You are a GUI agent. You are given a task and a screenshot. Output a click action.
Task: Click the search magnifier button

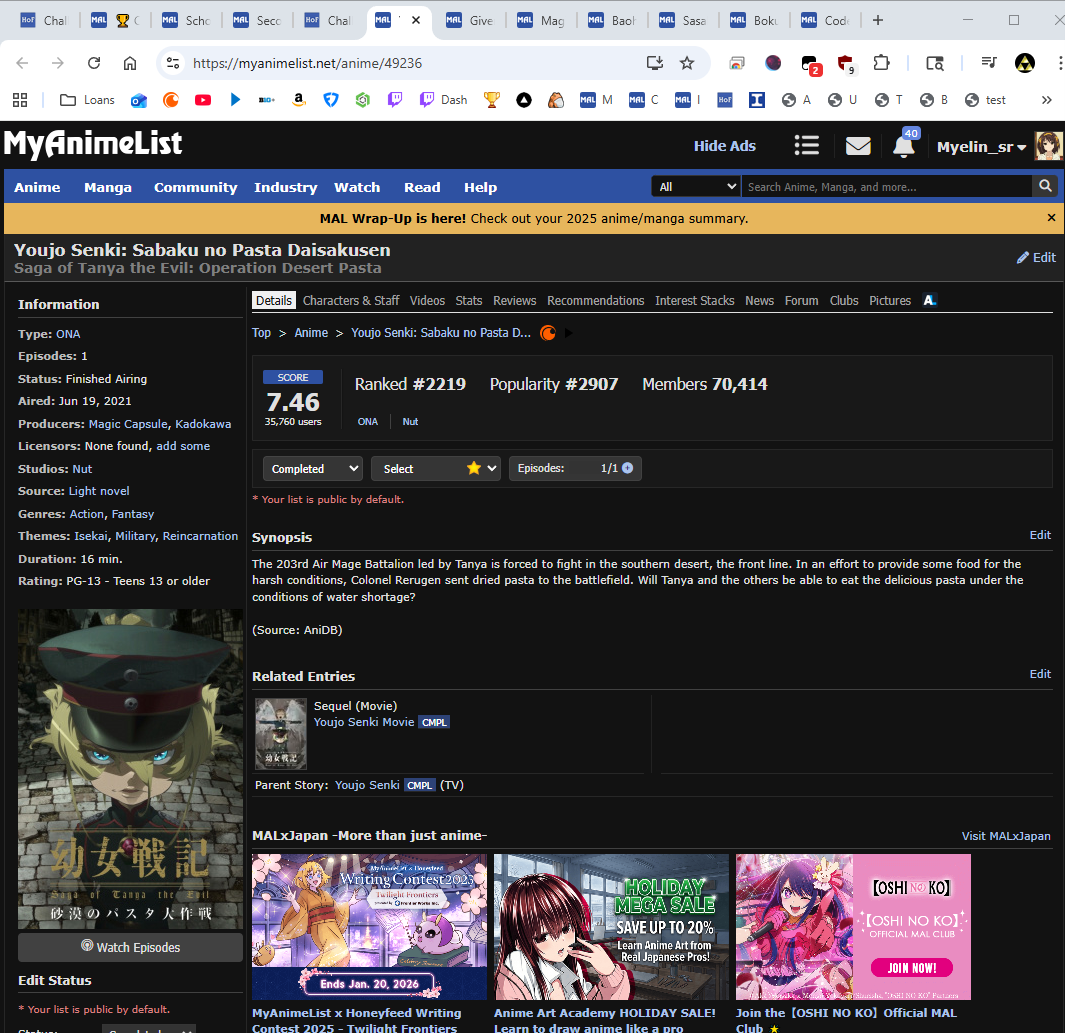(1045, 186)
